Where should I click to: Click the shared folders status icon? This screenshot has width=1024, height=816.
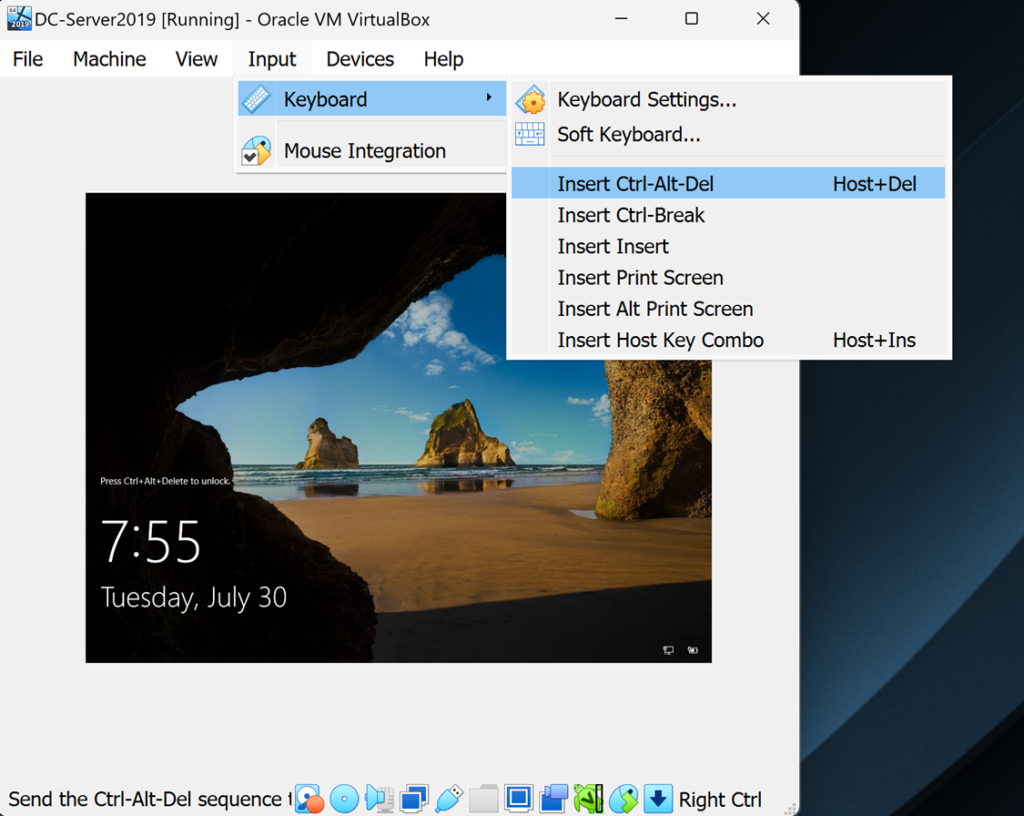[484, 798]
